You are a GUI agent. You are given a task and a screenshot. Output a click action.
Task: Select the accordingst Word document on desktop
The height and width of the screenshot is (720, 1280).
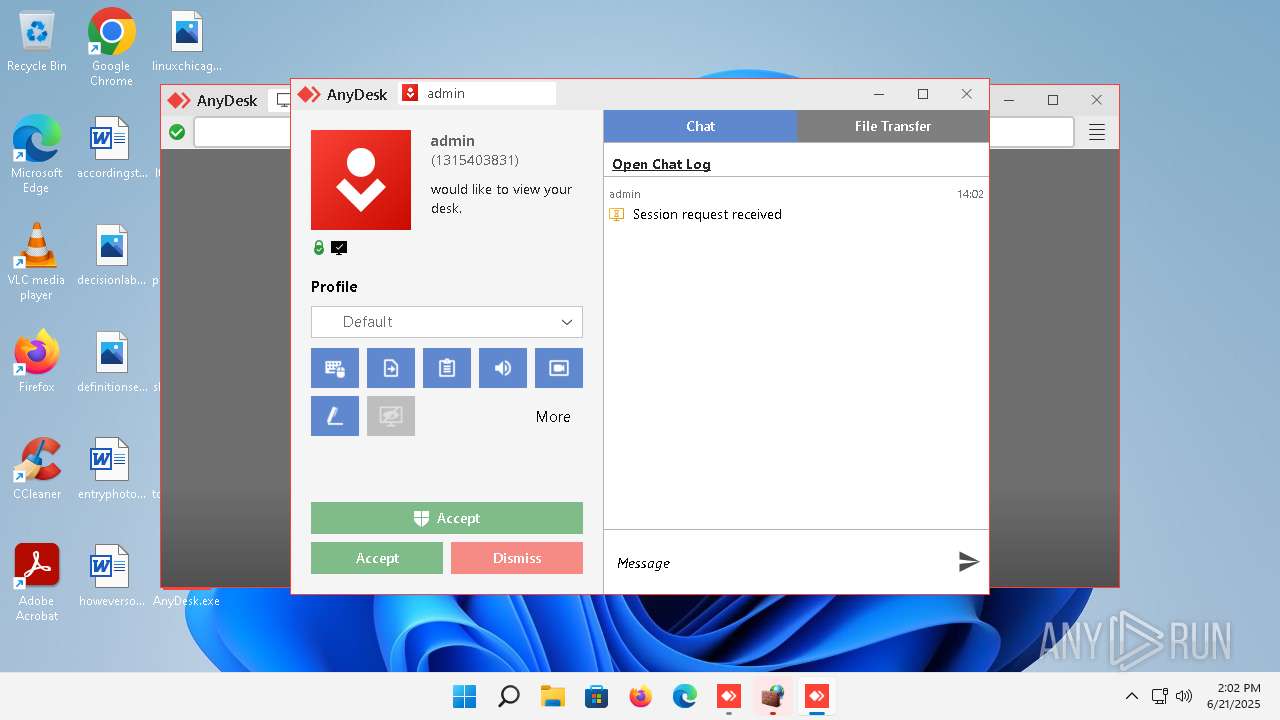coord(112,148)
